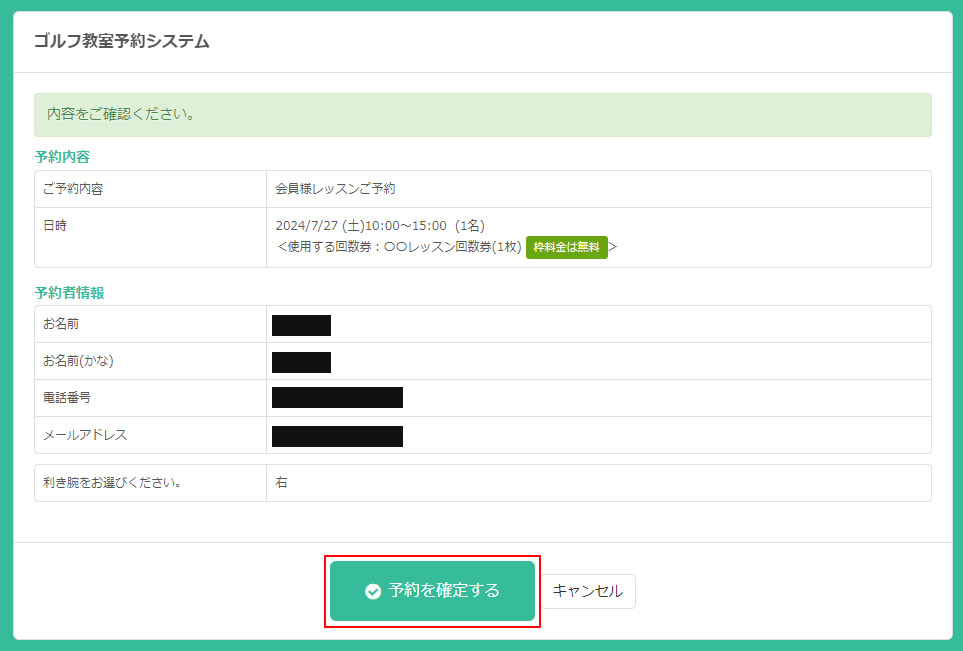This screenshot has width=963, height=651.
Task: Select the ご予約内容 row label
Action: pyautogui.click(x=73, y=189)
